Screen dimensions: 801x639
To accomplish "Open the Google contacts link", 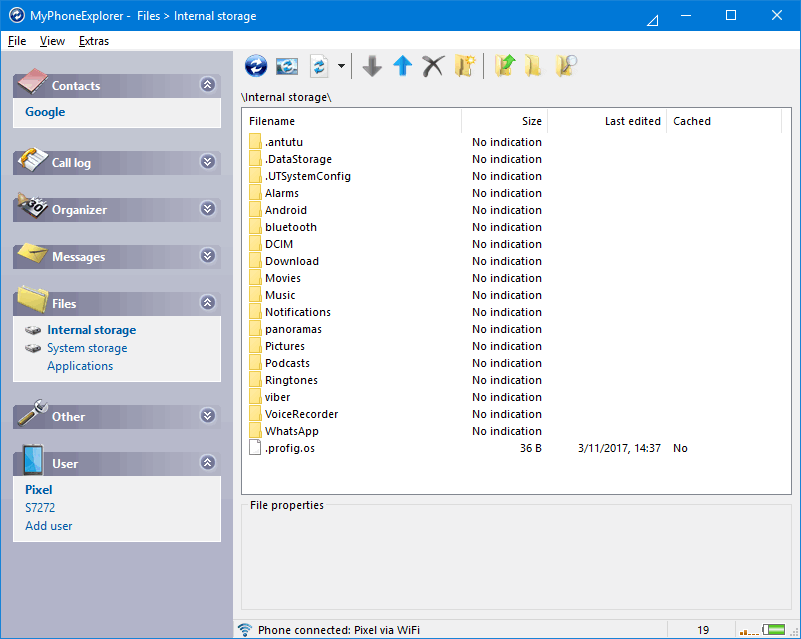I will (45, 112).
